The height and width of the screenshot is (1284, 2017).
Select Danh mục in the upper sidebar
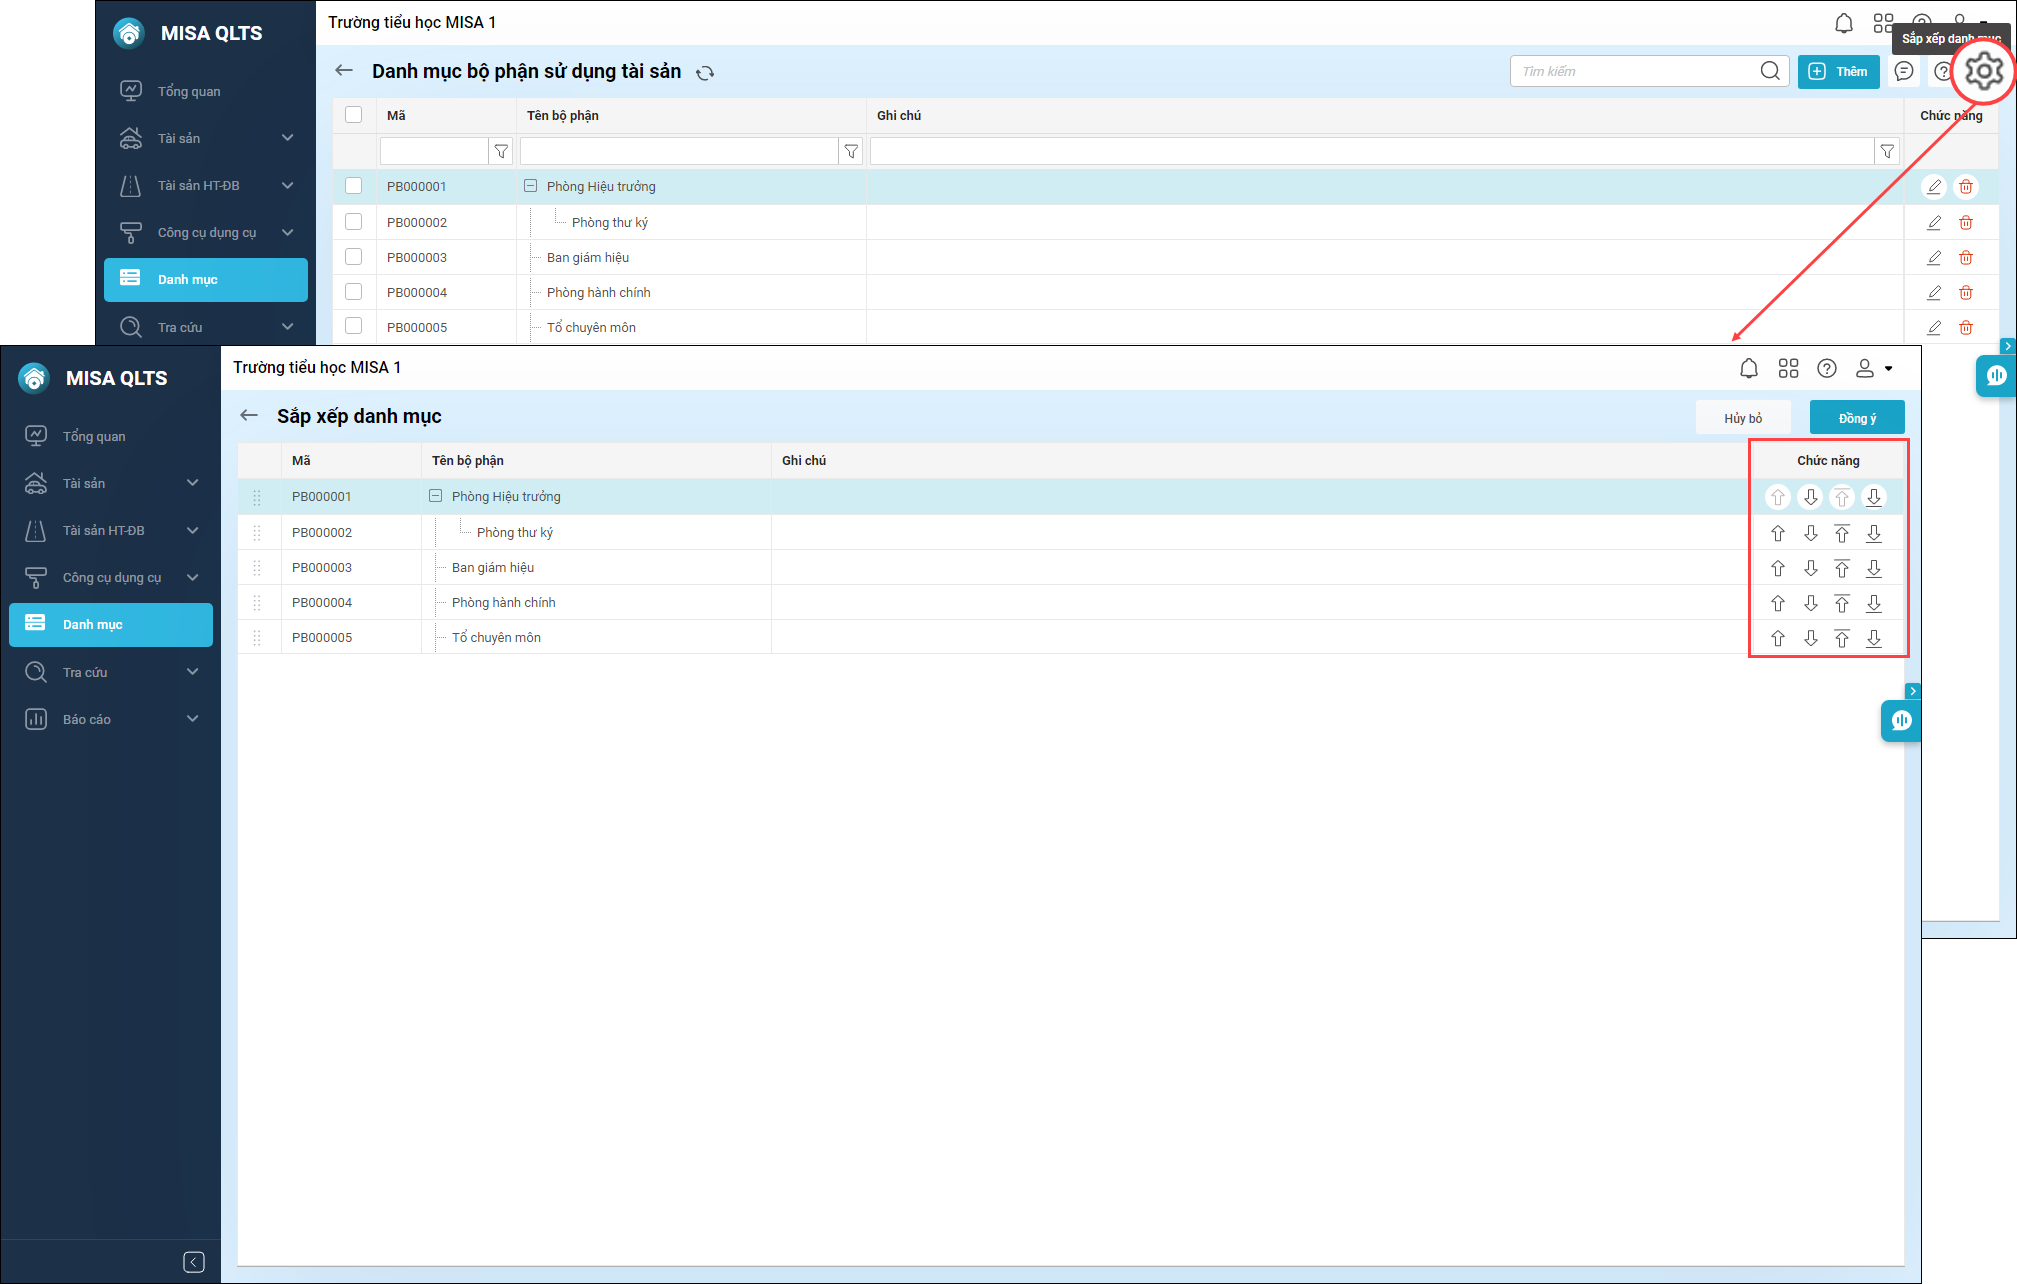[205, 280]
